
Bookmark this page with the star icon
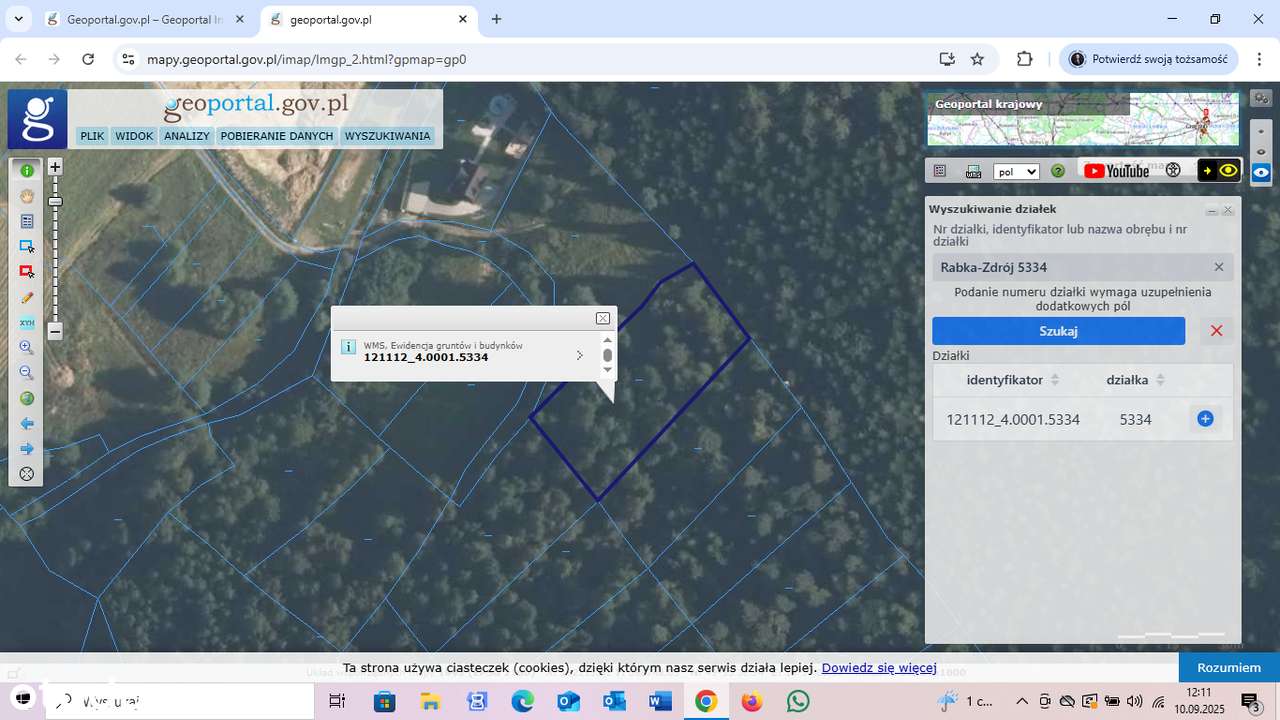(978, 59)
